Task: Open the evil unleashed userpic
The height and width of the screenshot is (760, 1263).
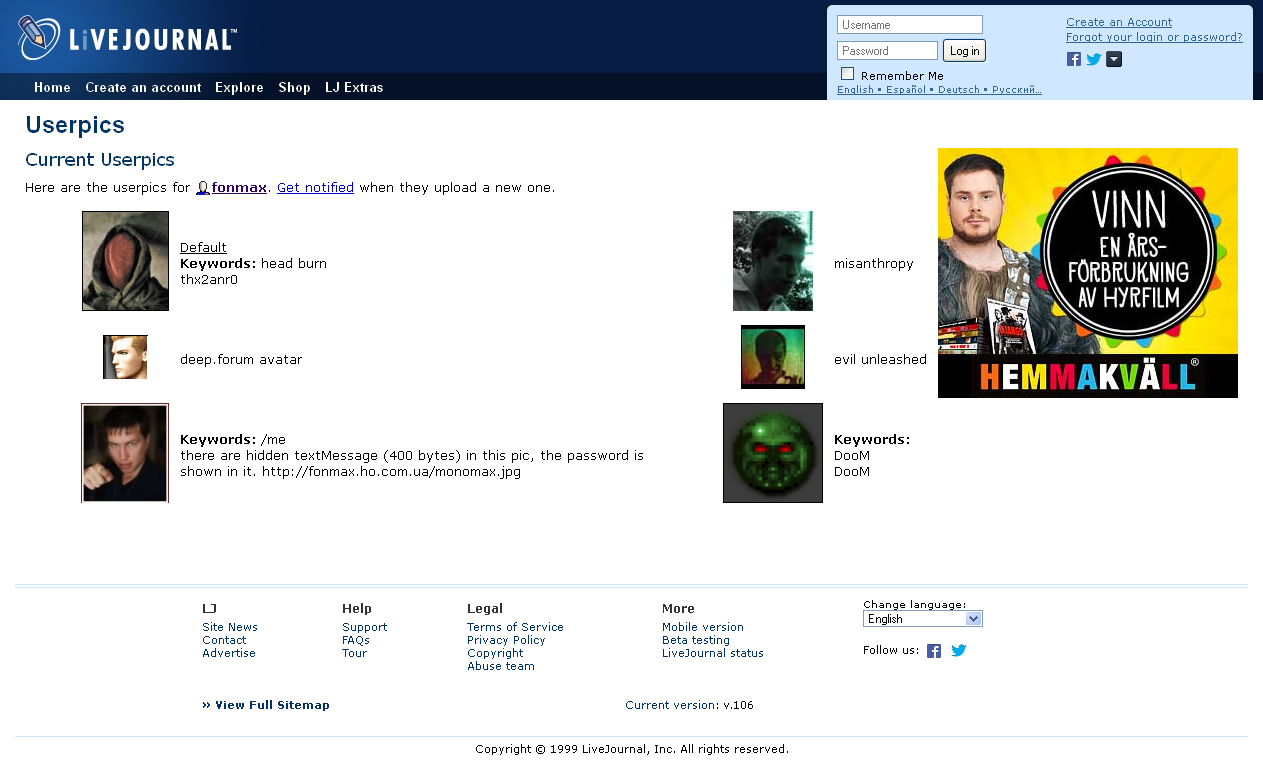Action: pos(773,357)
